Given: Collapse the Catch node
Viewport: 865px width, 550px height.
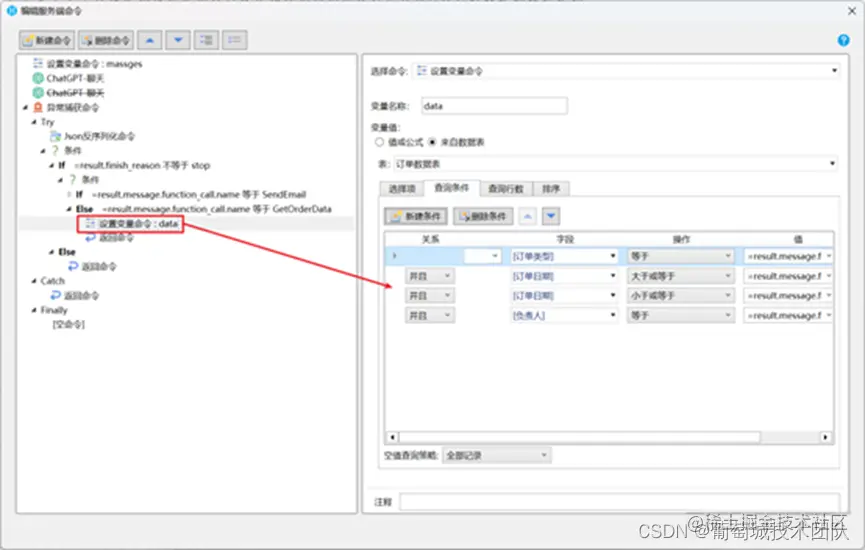Looking at the screenshot, I should pyautogui.click(x=34, y=281).
